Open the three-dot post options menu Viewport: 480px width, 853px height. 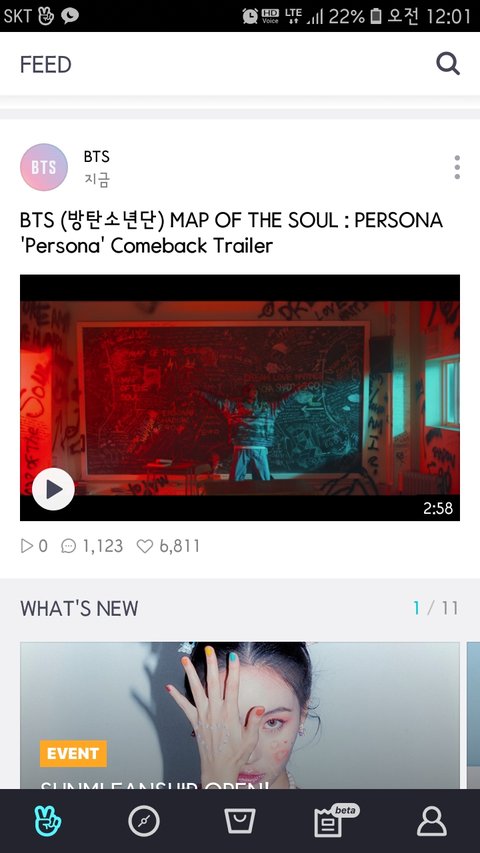457,167
